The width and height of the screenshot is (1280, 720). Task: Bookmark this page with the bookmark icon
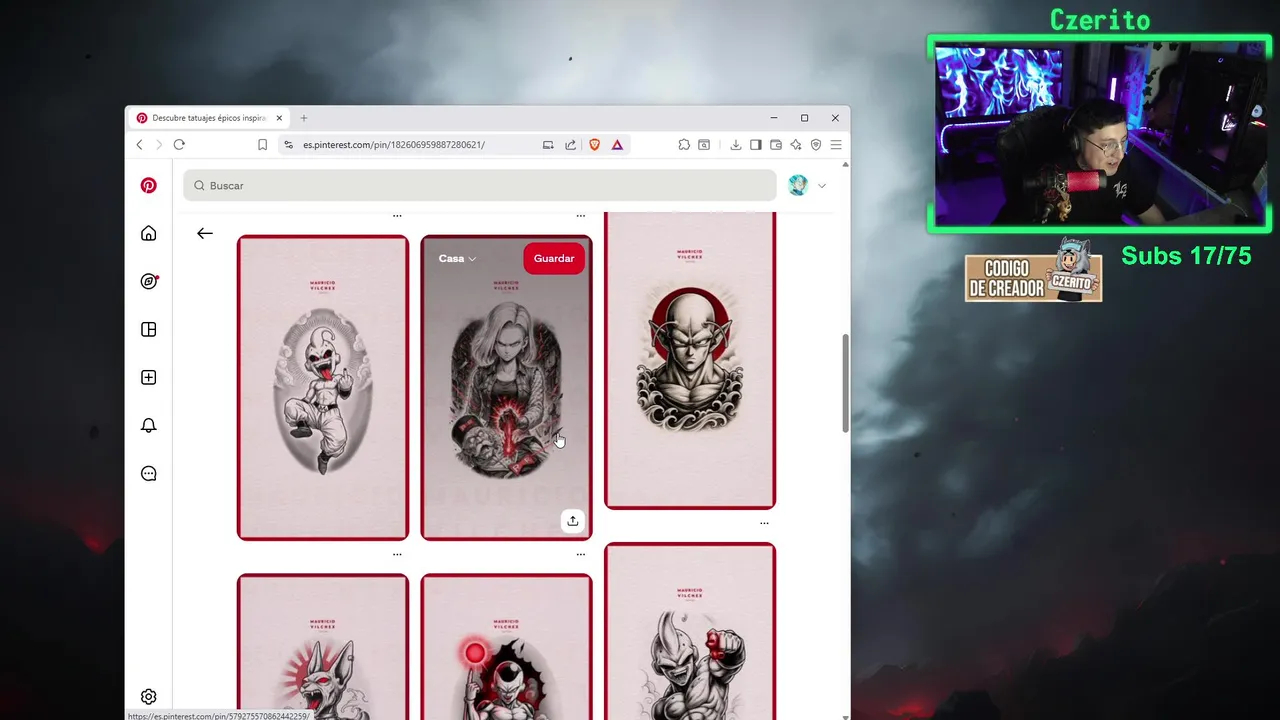262,144
